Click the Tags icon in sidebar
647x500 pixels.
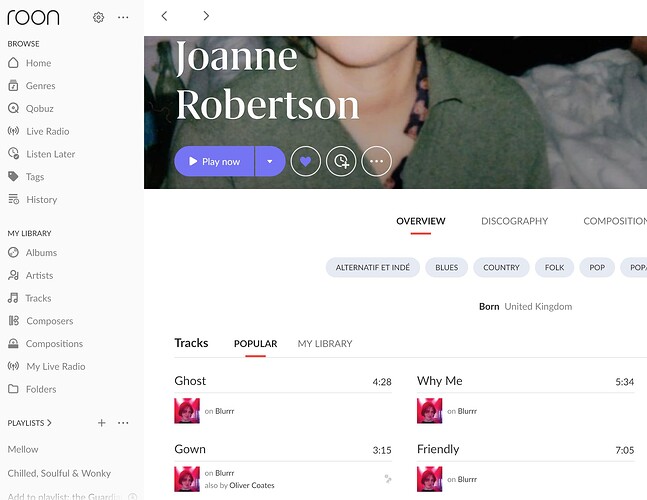click(13, 177)
